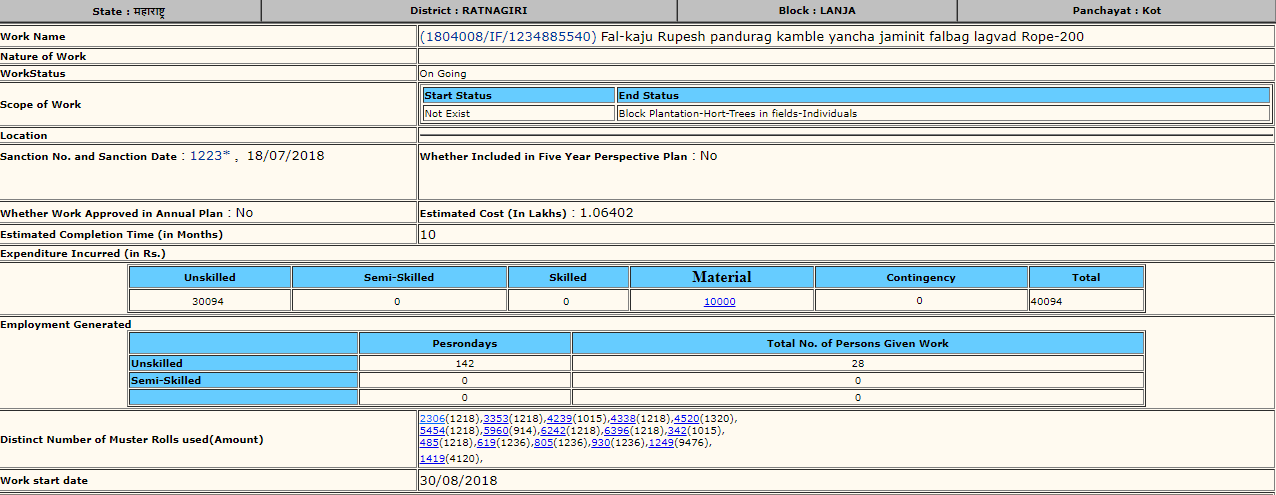Viewport: 1276px width, 495px height.
Task: Open muster roll link 6242
Action: (x=553, y=430)
